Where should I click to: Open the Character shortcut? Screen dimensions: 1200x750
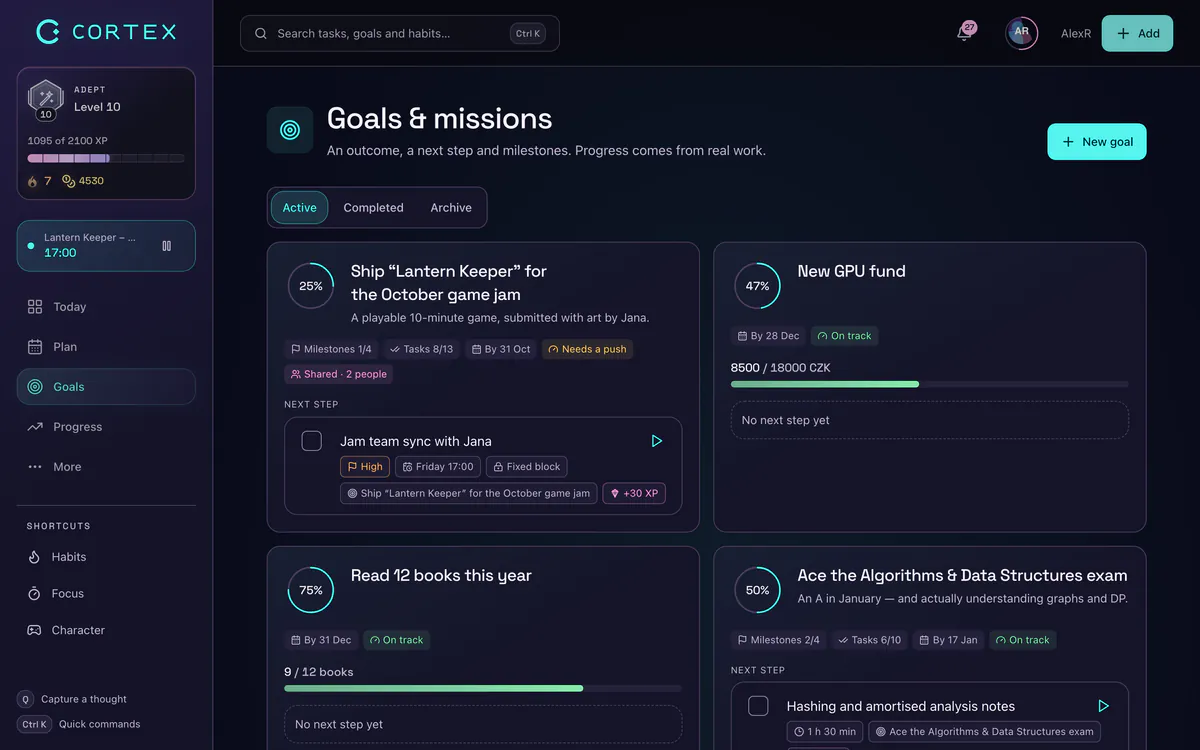(106, 630)
